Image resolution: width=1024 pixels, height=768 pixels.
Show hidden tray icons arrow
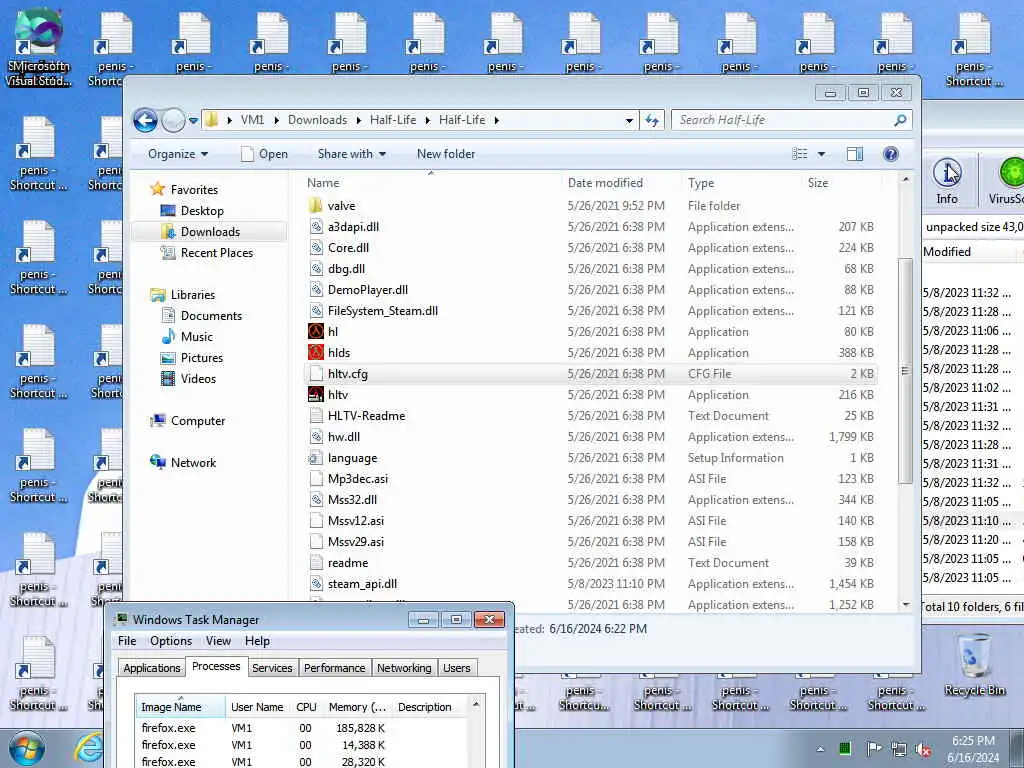tap(820, 749)
